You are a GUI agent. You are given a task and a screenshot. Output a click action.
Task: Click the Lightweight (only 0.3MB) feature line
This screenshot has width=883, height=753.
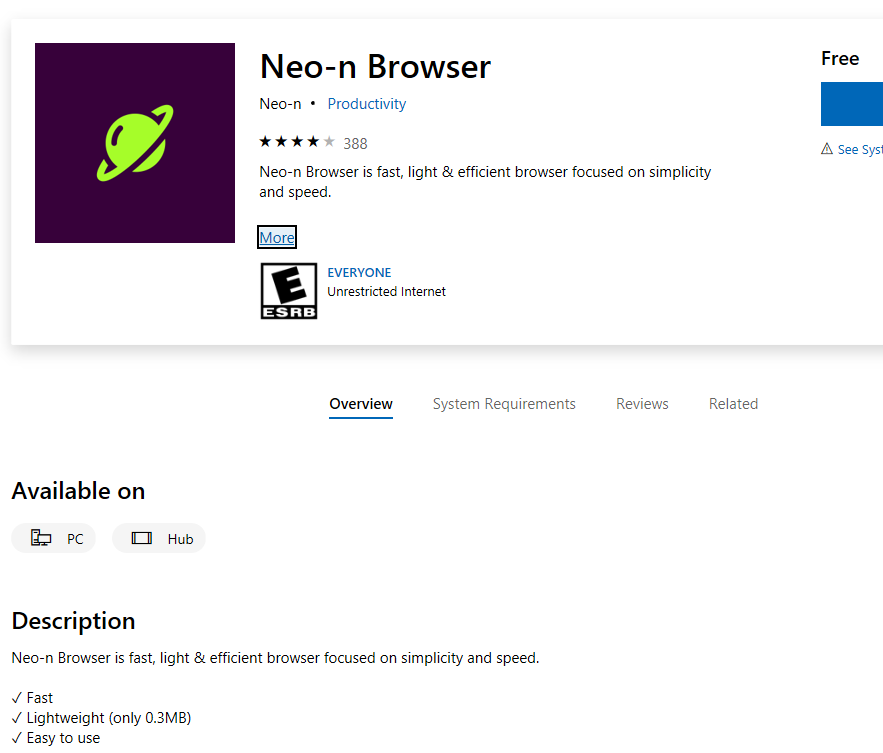click(x=101, y=718)
